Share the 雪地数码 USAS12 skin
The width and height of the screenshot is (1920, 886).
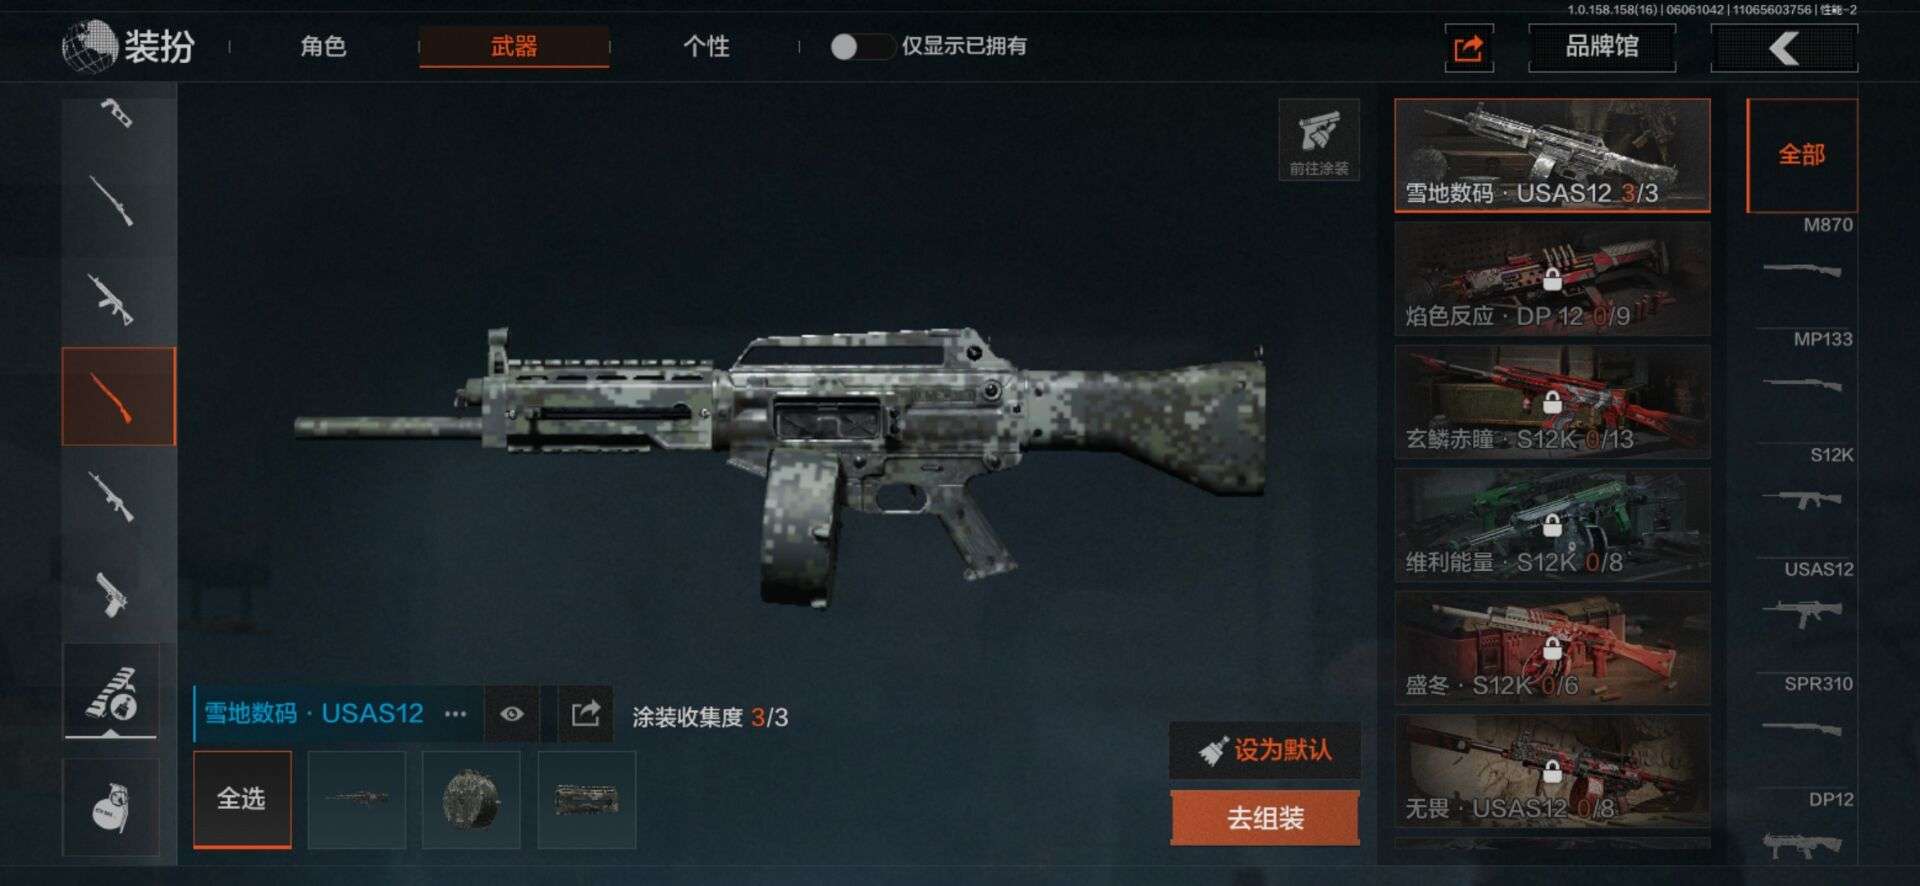click(586, 714)
